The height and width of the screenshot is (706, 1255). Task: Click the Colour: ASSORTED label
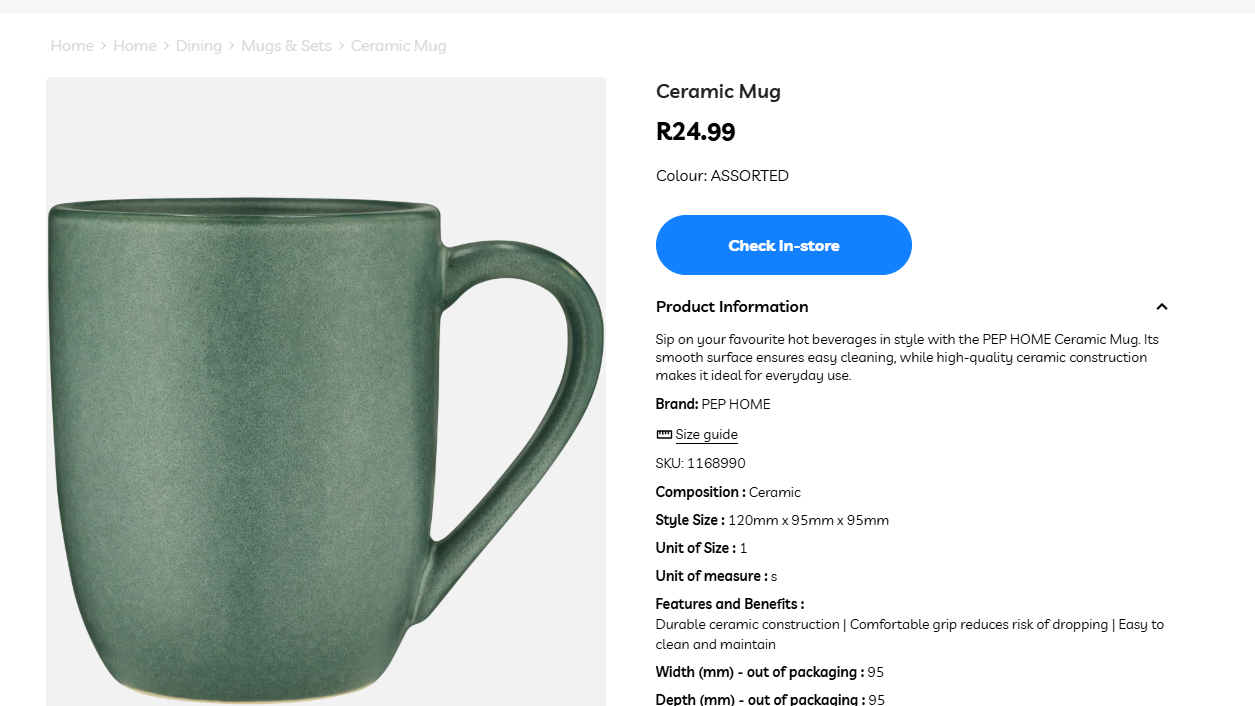[722, 176]
